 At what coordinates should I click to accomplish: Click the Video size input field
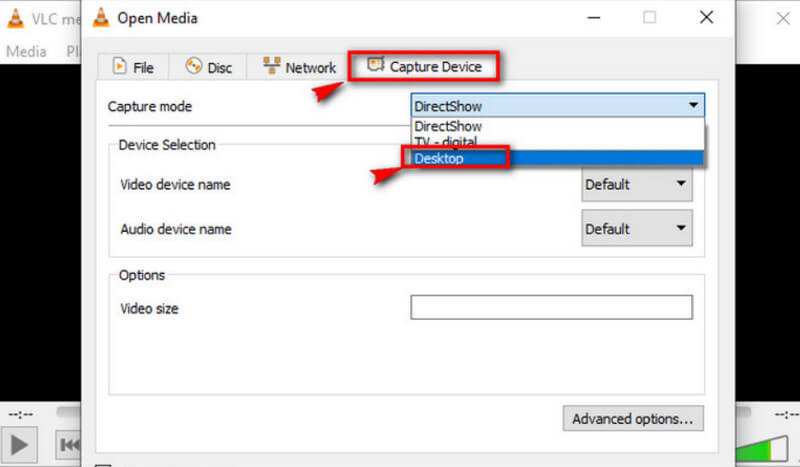tap(552, 307)
